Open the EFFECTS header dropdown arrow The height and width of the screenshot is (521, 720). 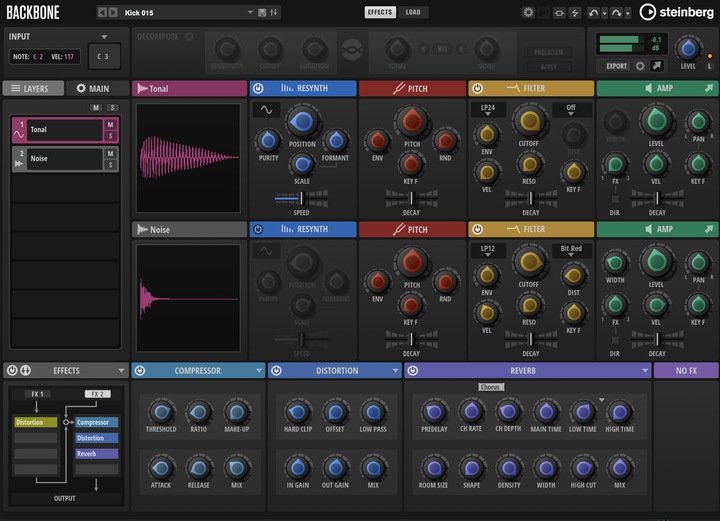click(121, 370)
